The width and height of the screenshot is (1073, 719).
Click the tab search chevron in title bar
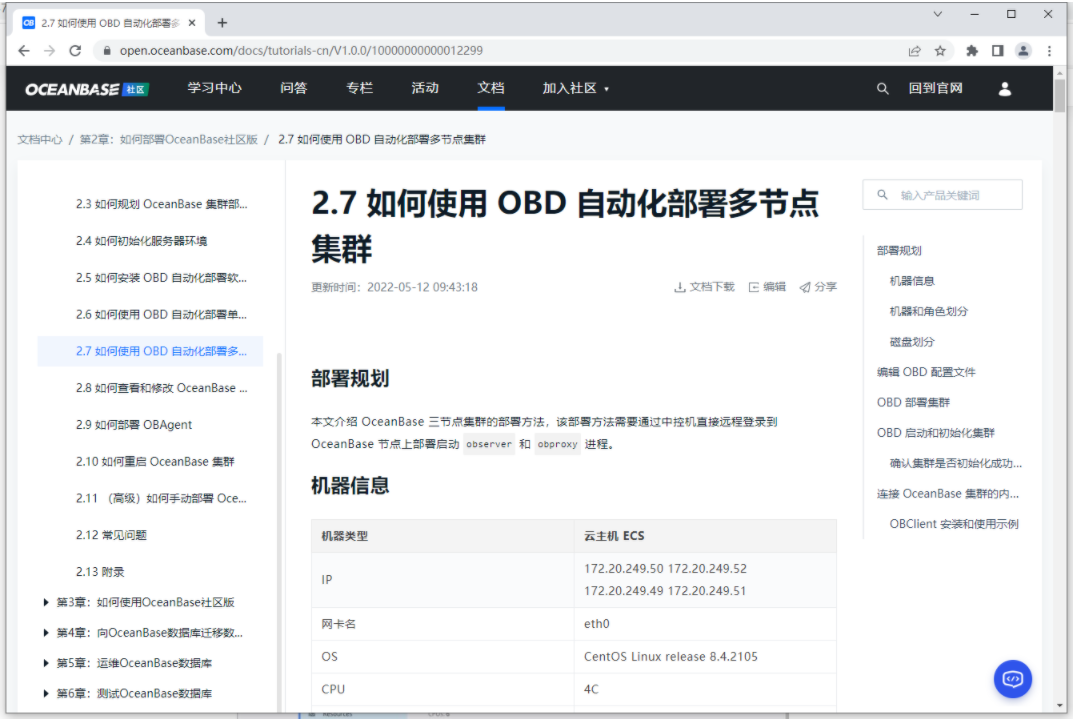pyautogui.click(x=938, y=14)
